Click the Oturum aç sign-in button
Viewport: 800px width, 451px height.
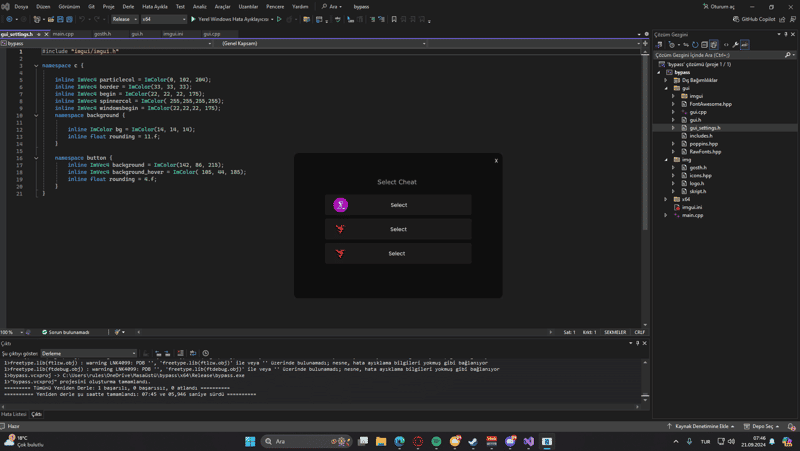pos(719,7)
